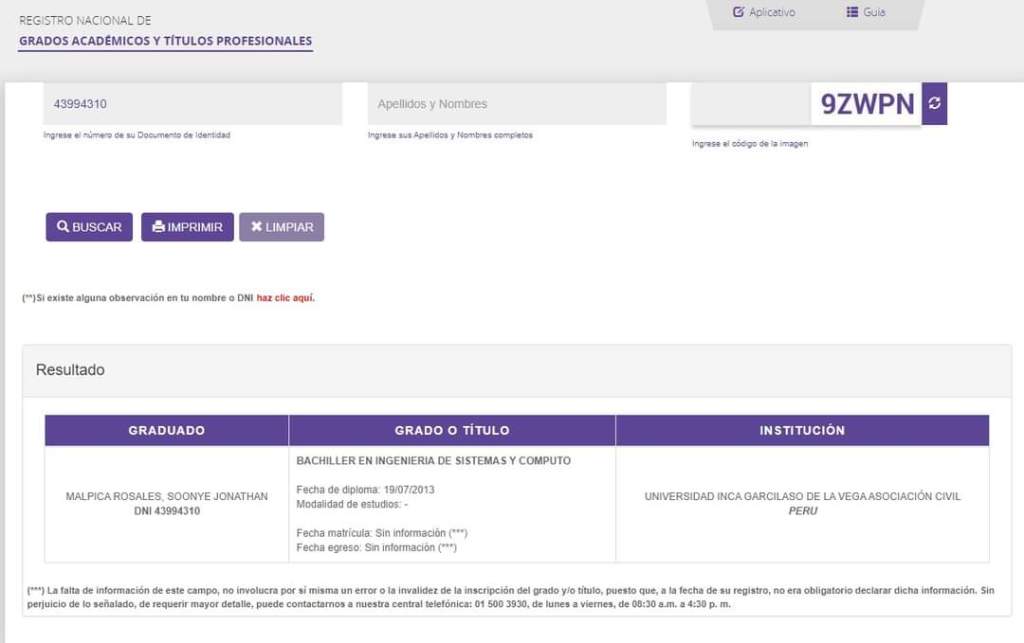The width and height of the screenshot is (1024, 643).
Task: Click the MALPICA ROSALES graduate name cell
Action: [166, 496]
